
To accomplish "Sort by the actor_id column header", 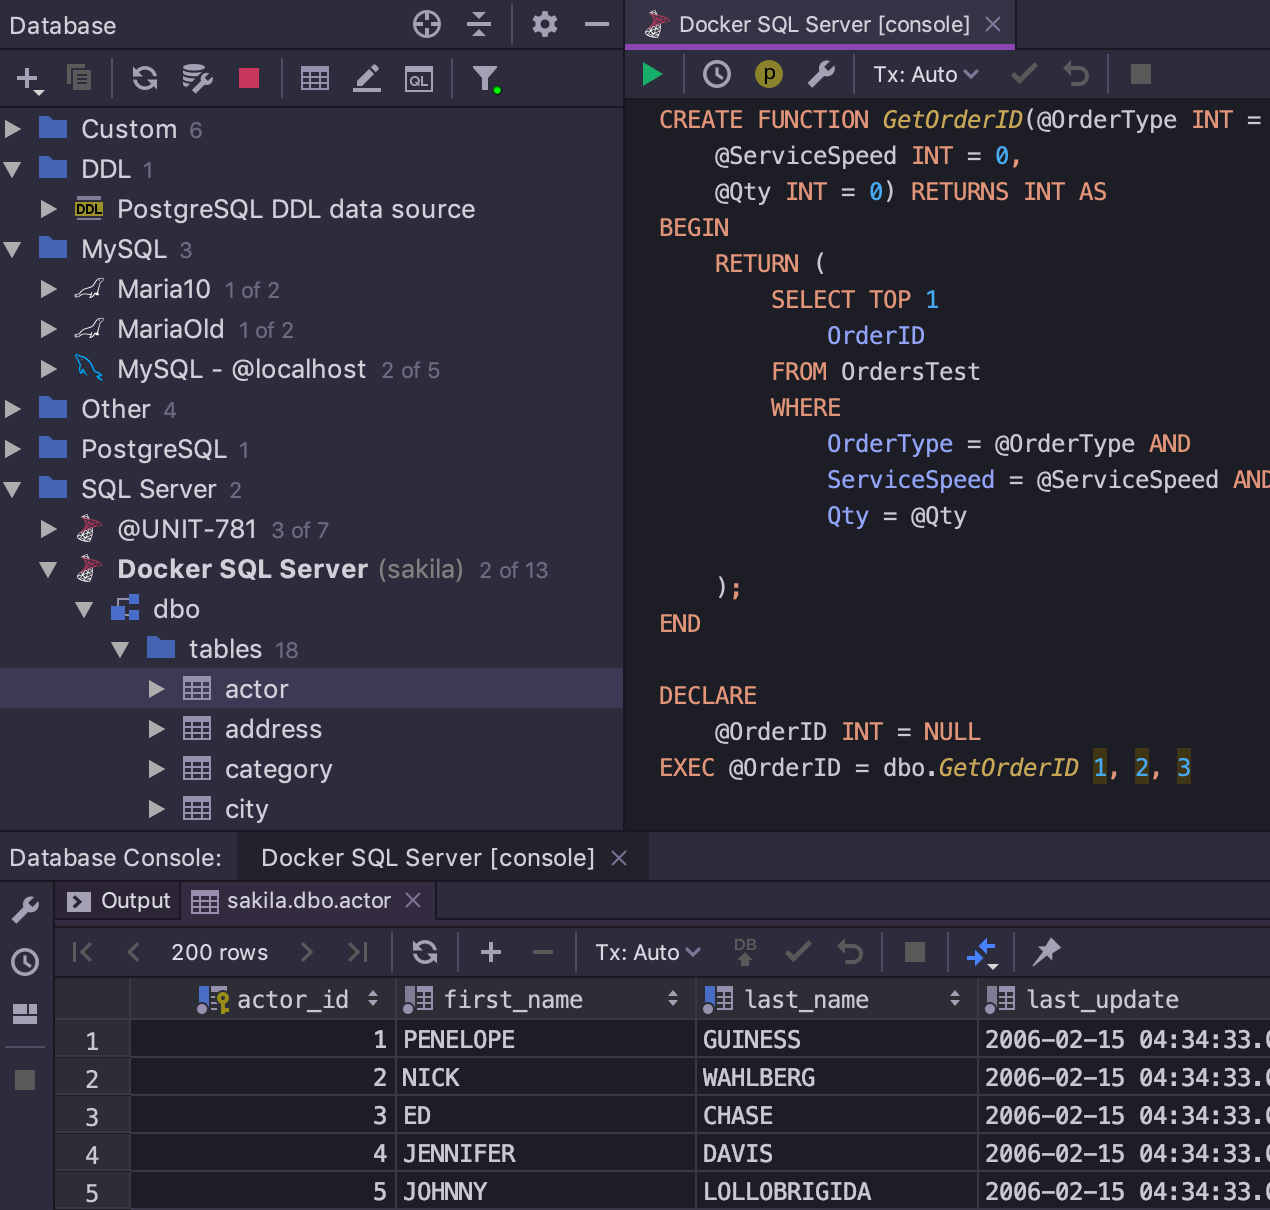I will 264,999.
